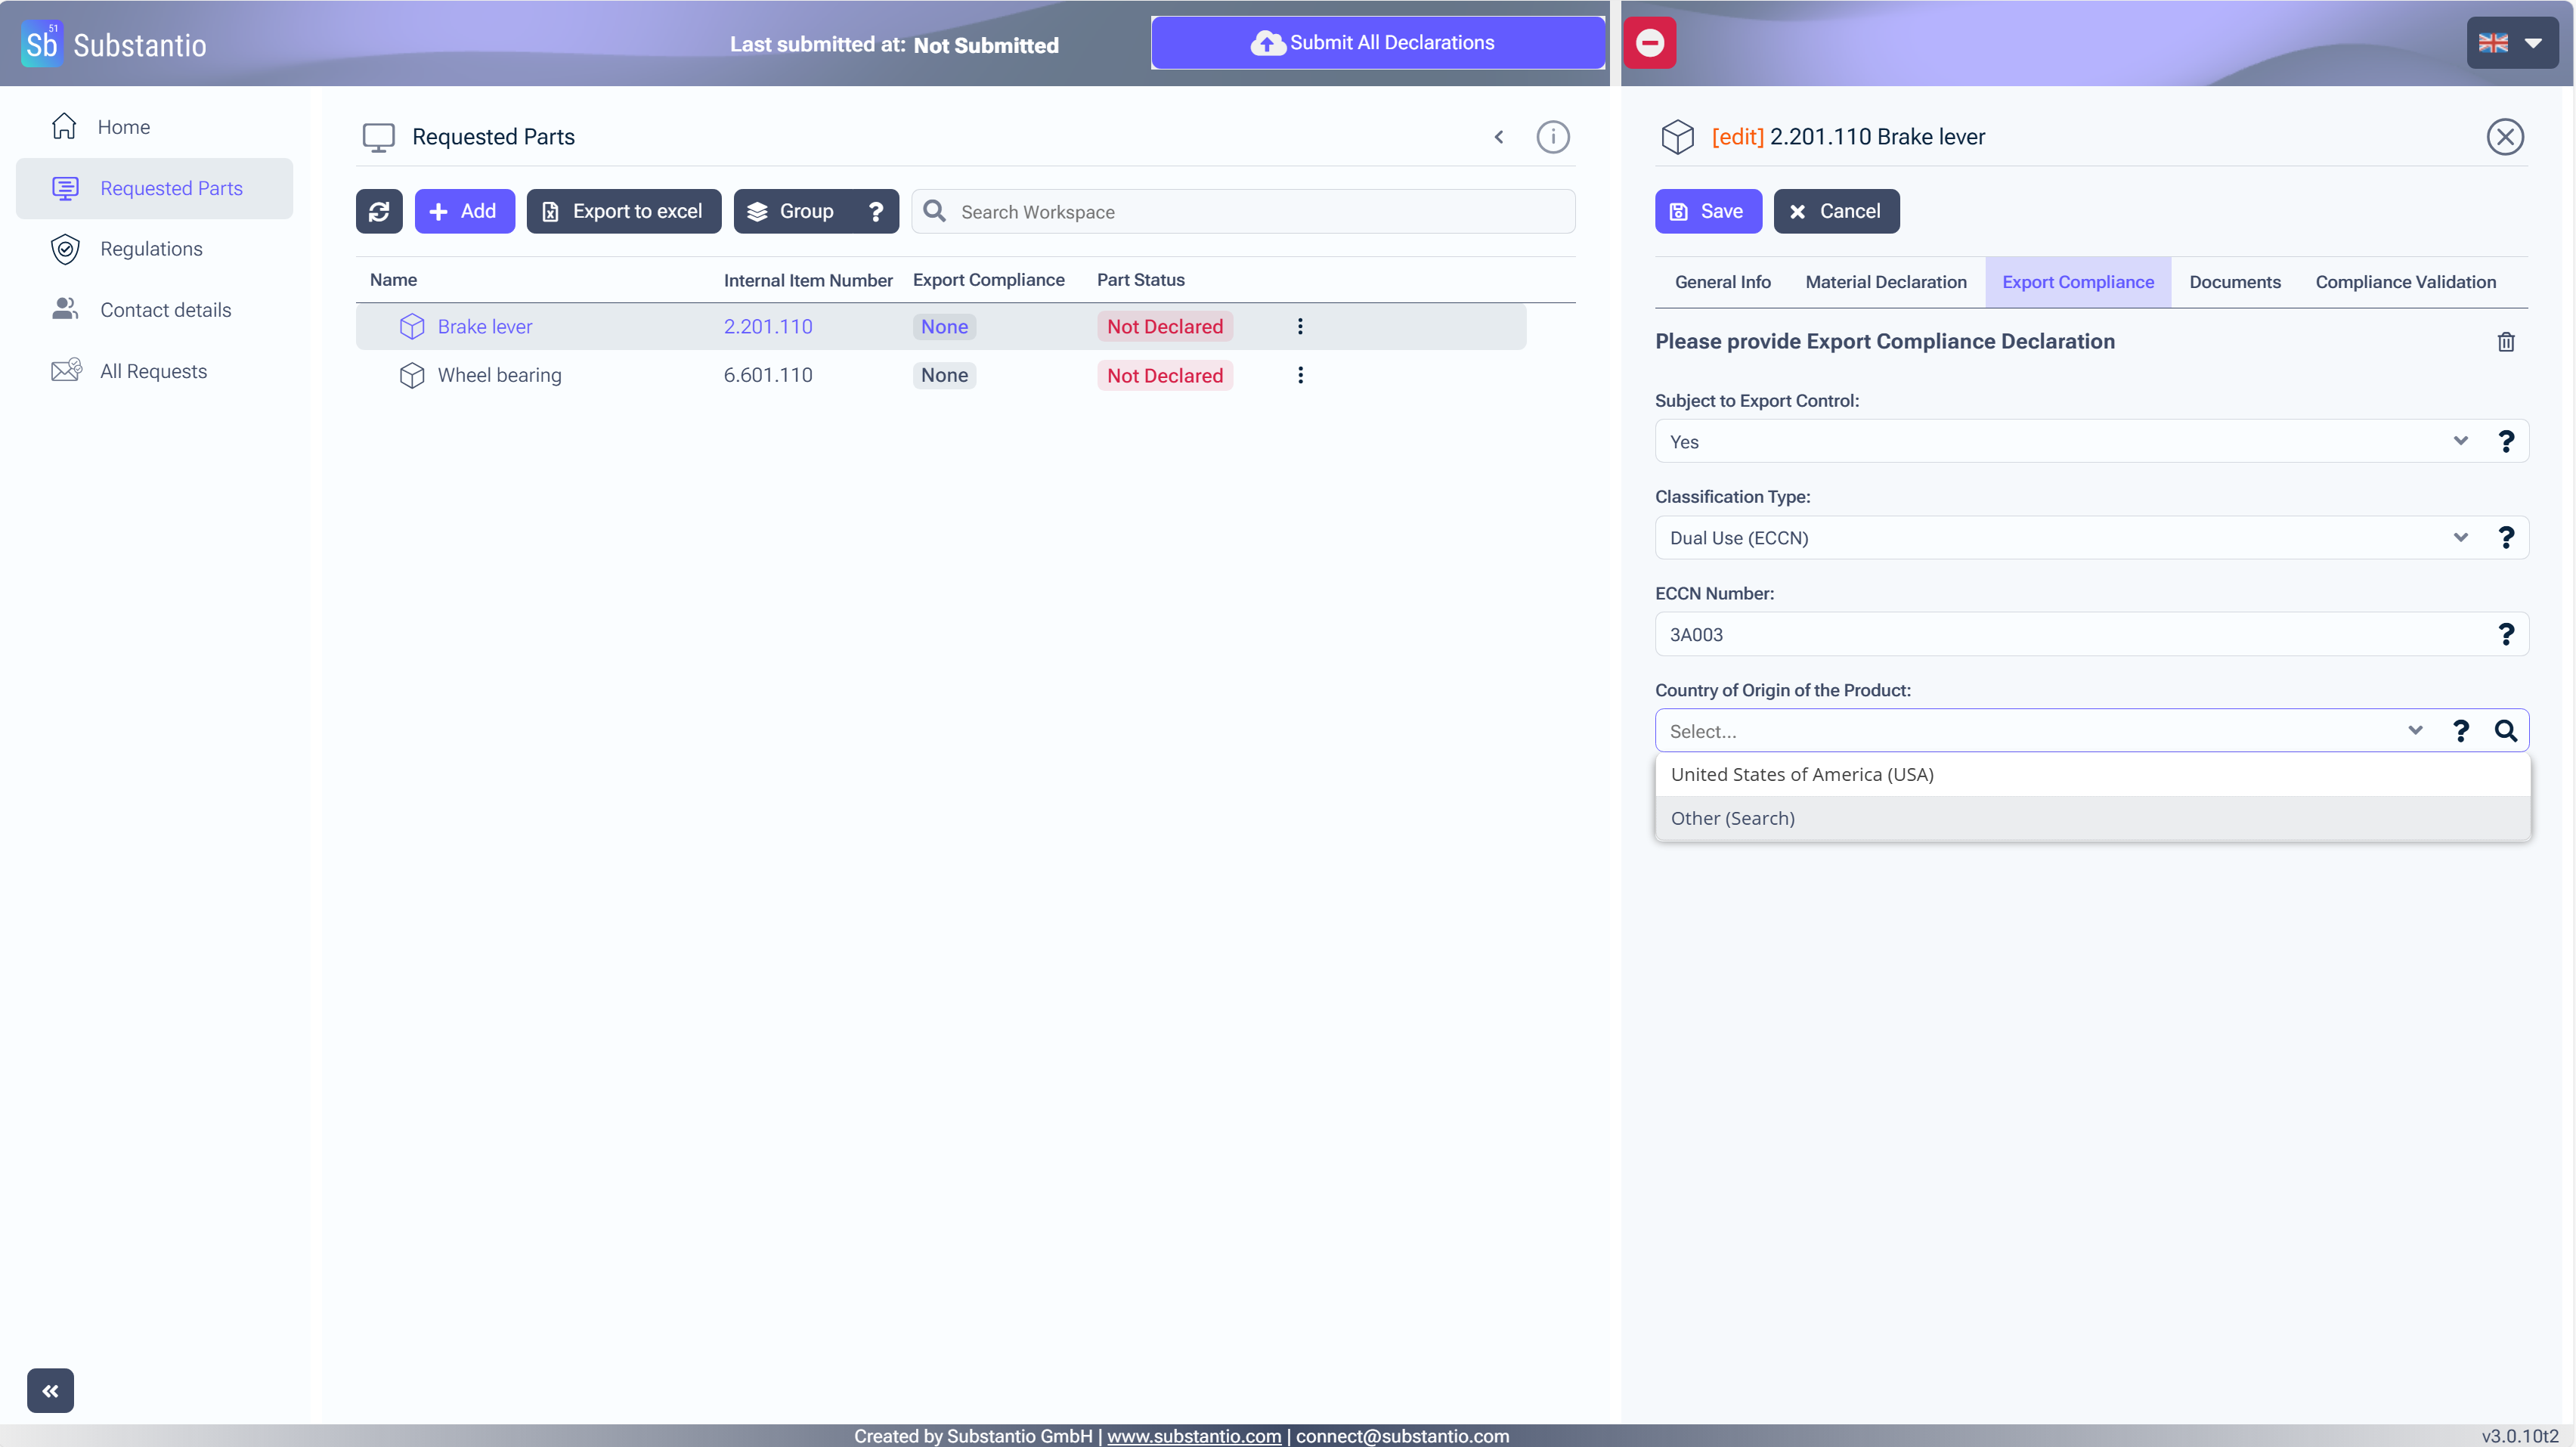Click the magnifier icon in Country of Origin field
Image resolution: width=2576 pixels, height=1447 pixels.
(2505, 731)
